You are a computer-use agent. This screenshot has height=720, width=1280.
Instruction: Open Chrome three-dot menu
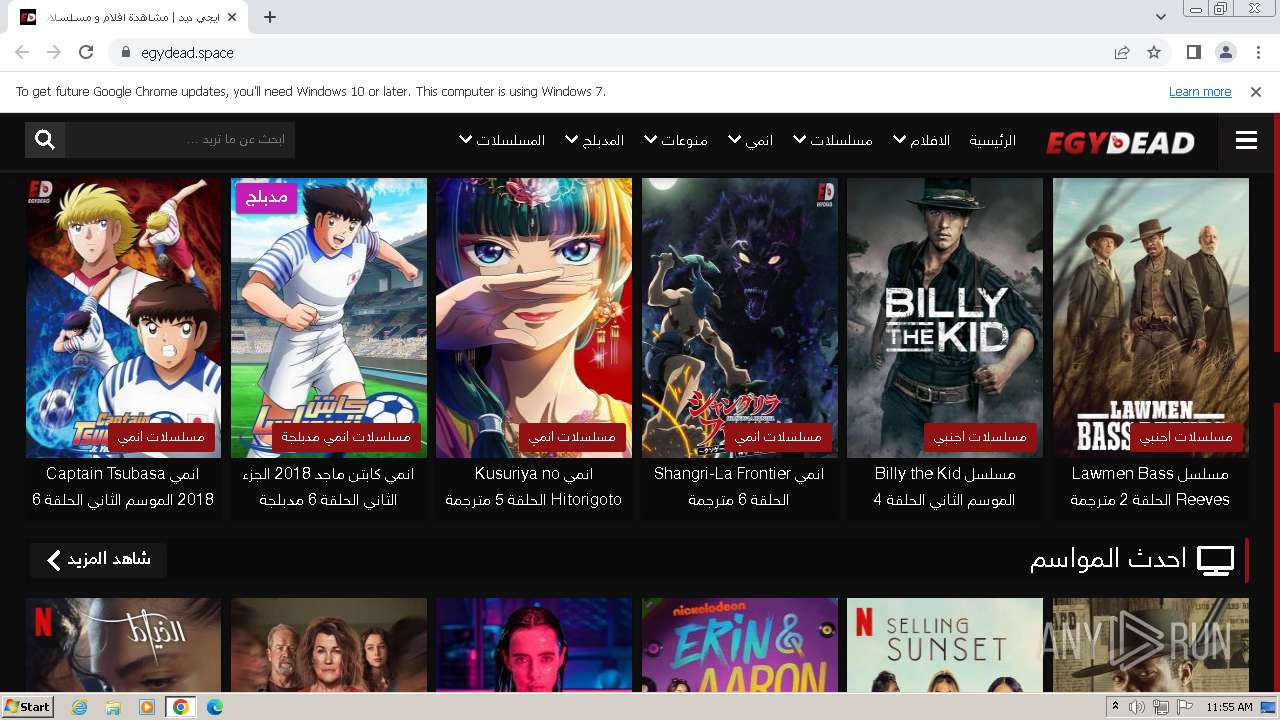click(1257, 52)
